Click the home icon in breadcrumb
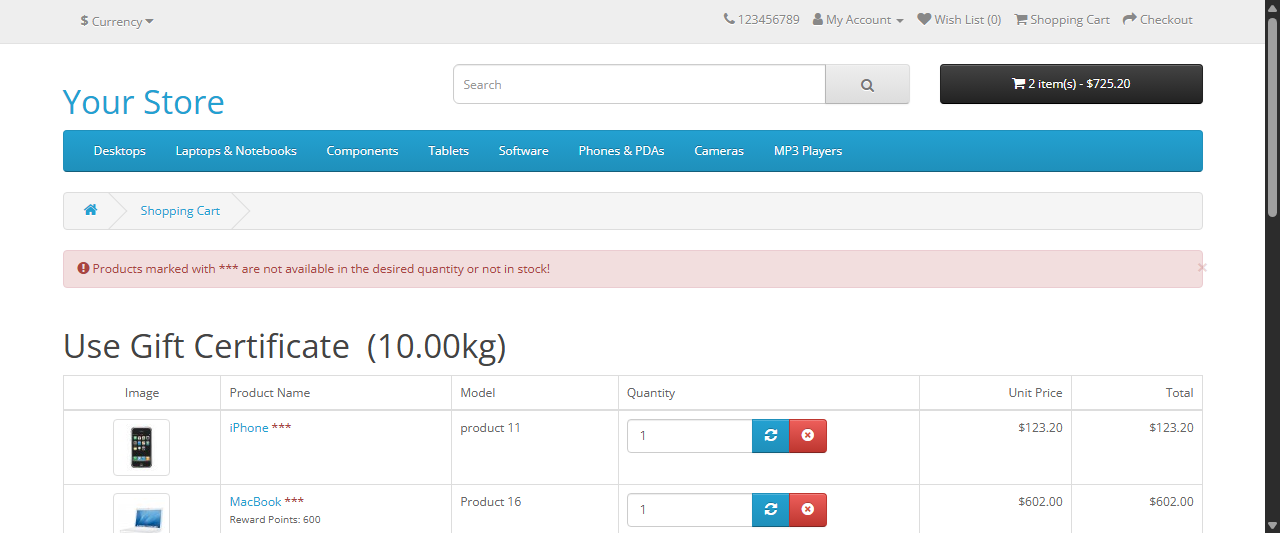 (90, 210)
